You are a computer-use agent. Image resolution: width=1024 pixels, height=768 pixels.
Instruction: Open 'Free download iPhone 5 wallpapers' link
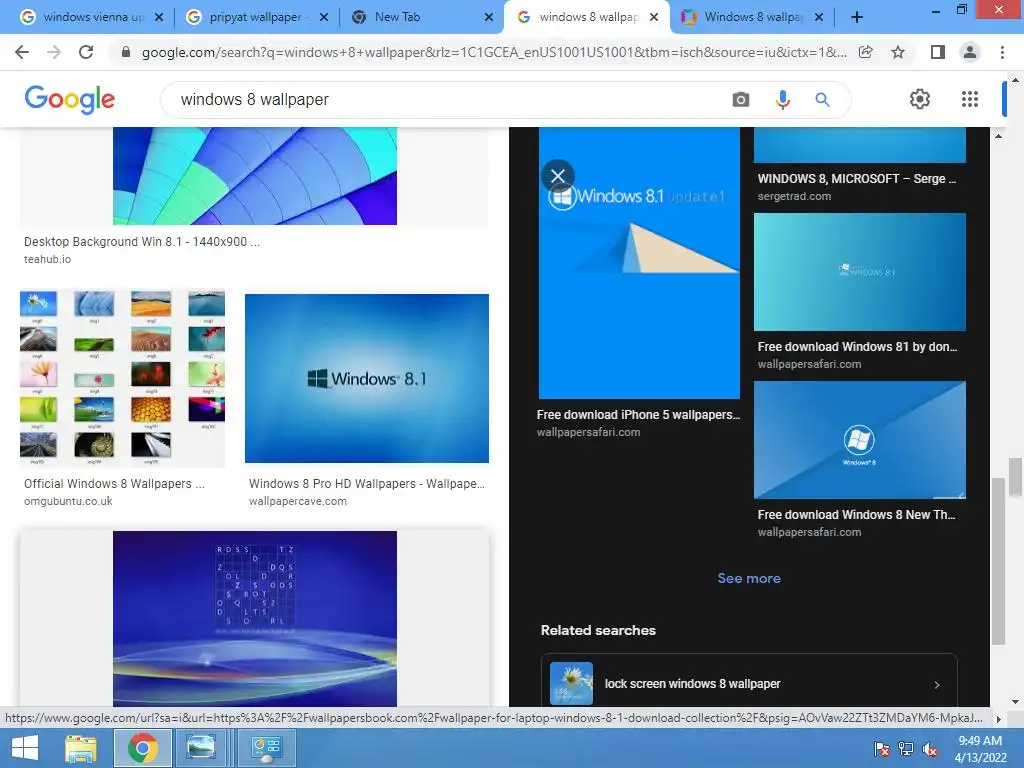click(x=638, y=415)
